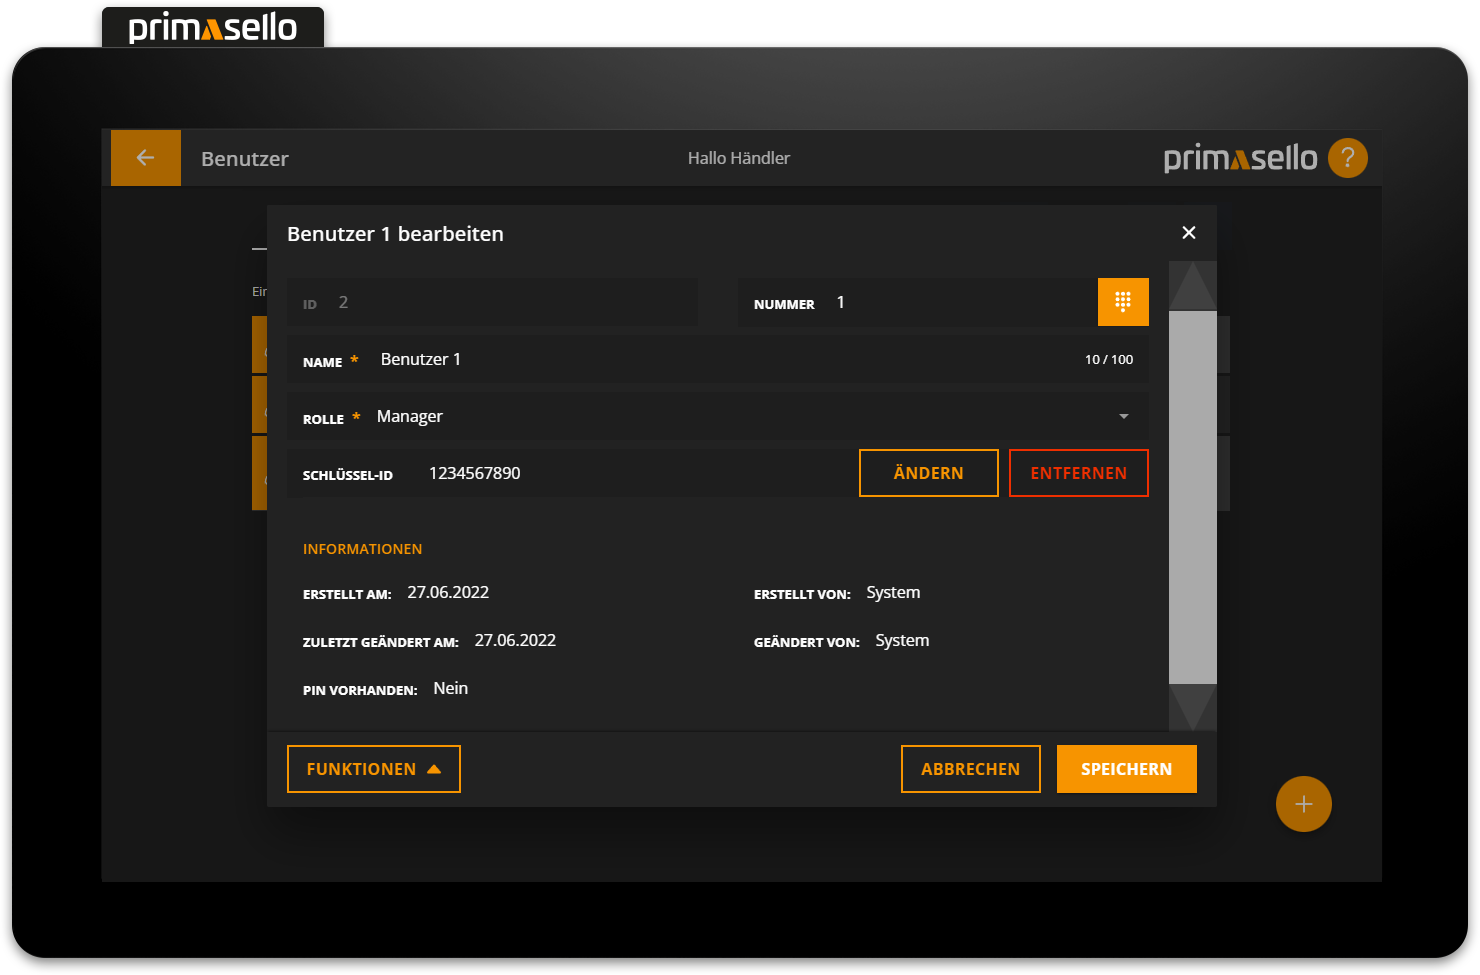Switch to the primasello browser tab
This screenshot has height=975, width=1480.
(x=212, y=26)
